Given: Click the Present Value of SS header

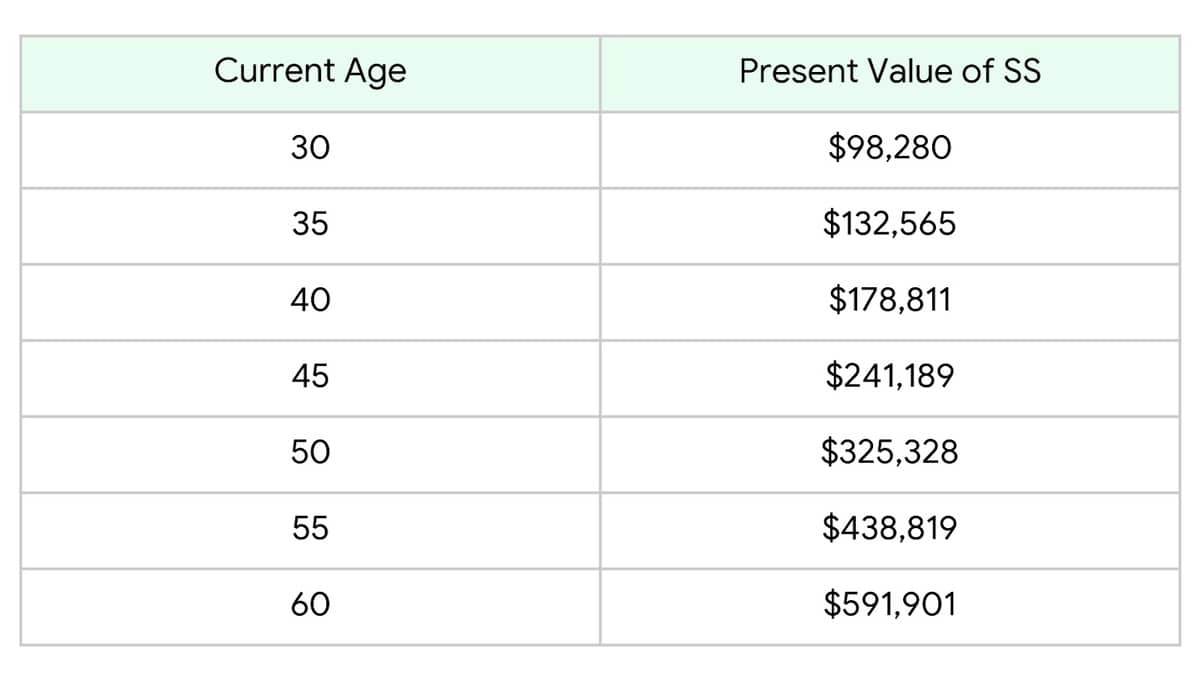Looking at the screenshot, I should point(890,72).
